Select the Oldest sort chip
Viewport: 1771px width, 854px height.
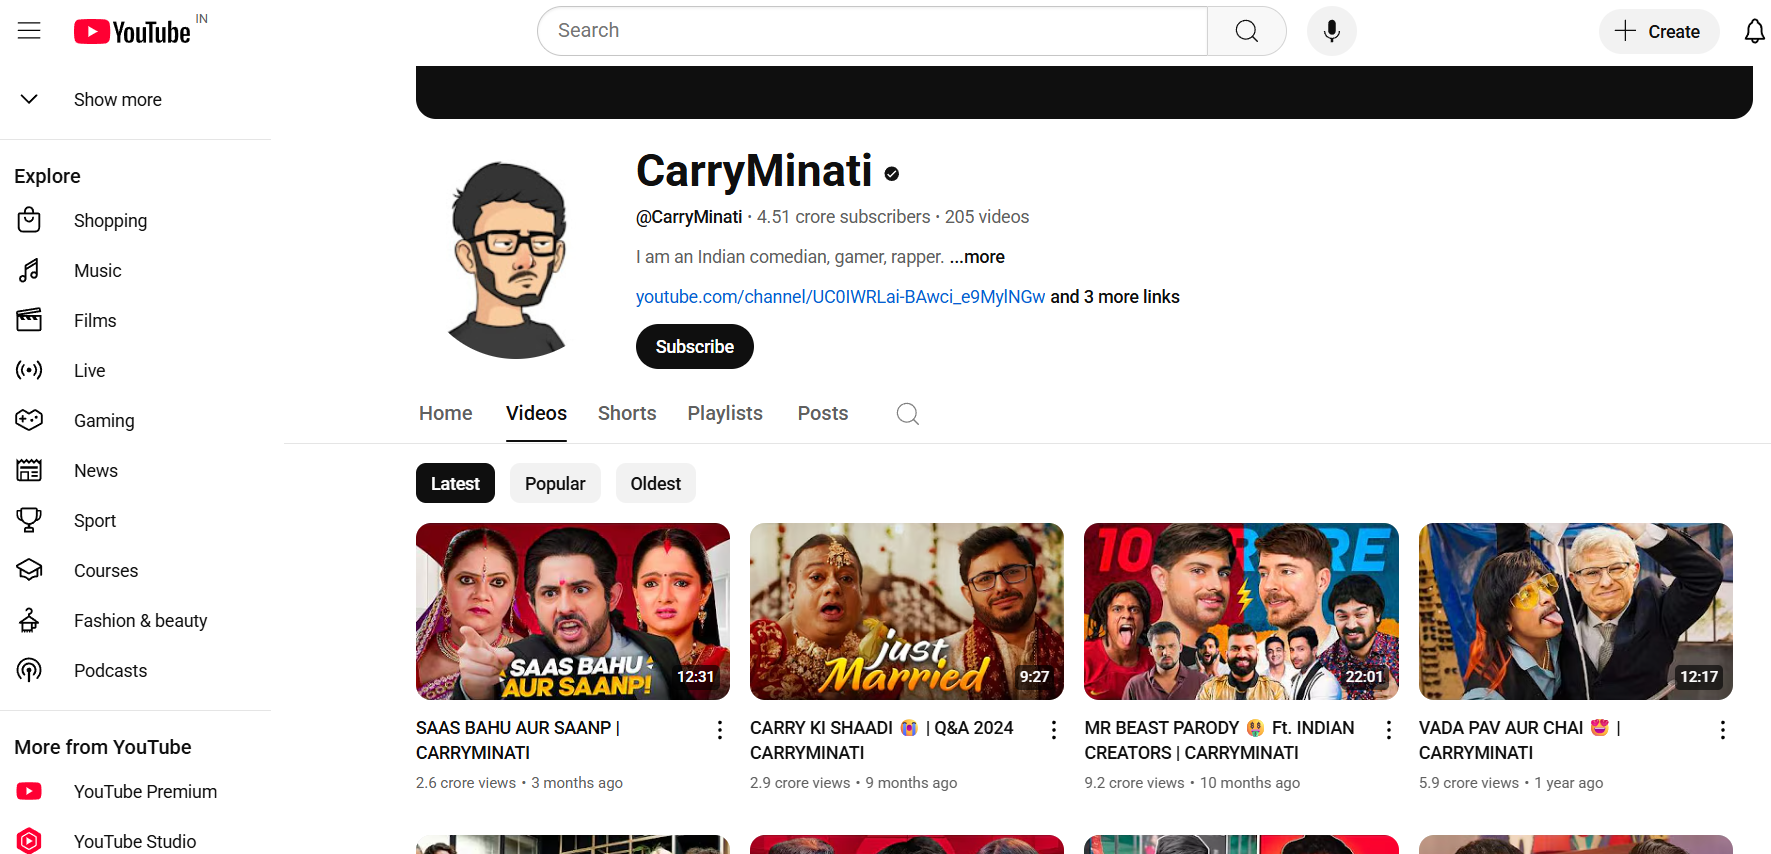pyautogui.click(x=656, y=483)
